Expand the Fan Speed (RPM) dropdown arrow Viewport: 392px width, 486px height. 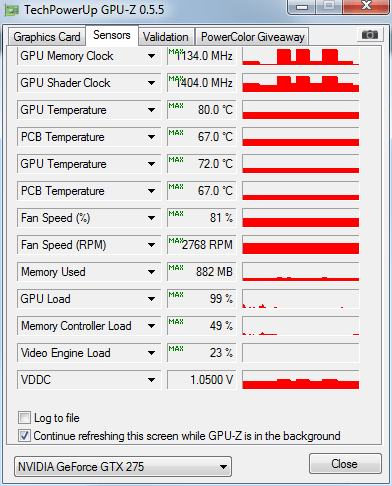(152, 245)
